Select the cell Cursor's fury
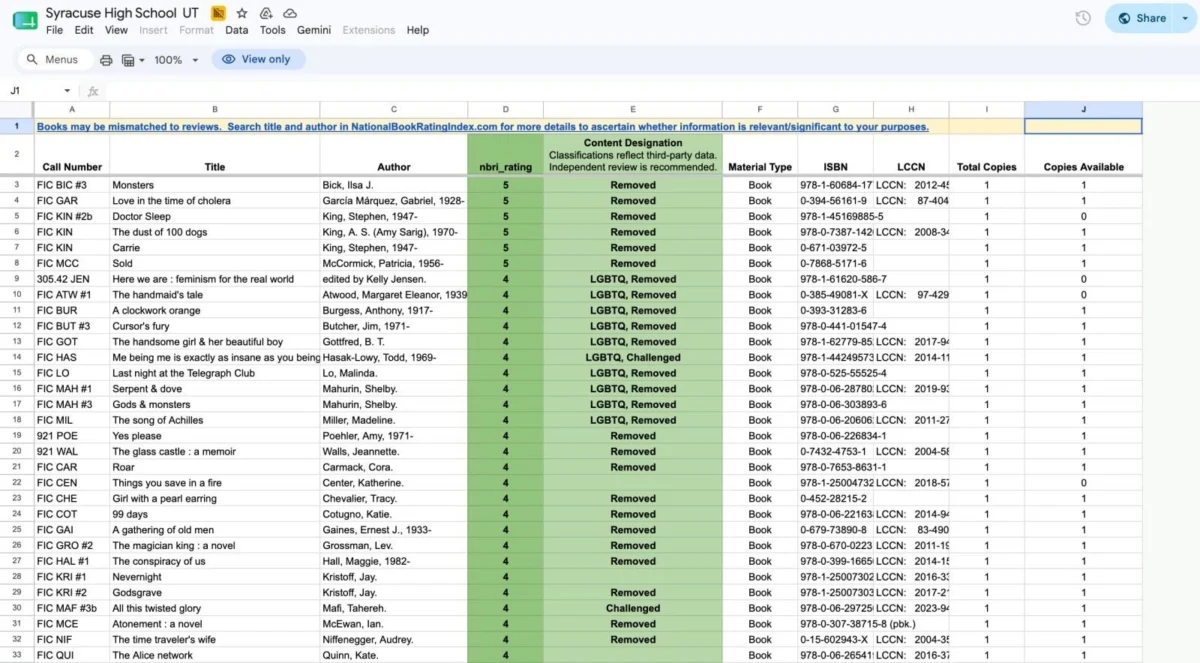 coord(215,326)
